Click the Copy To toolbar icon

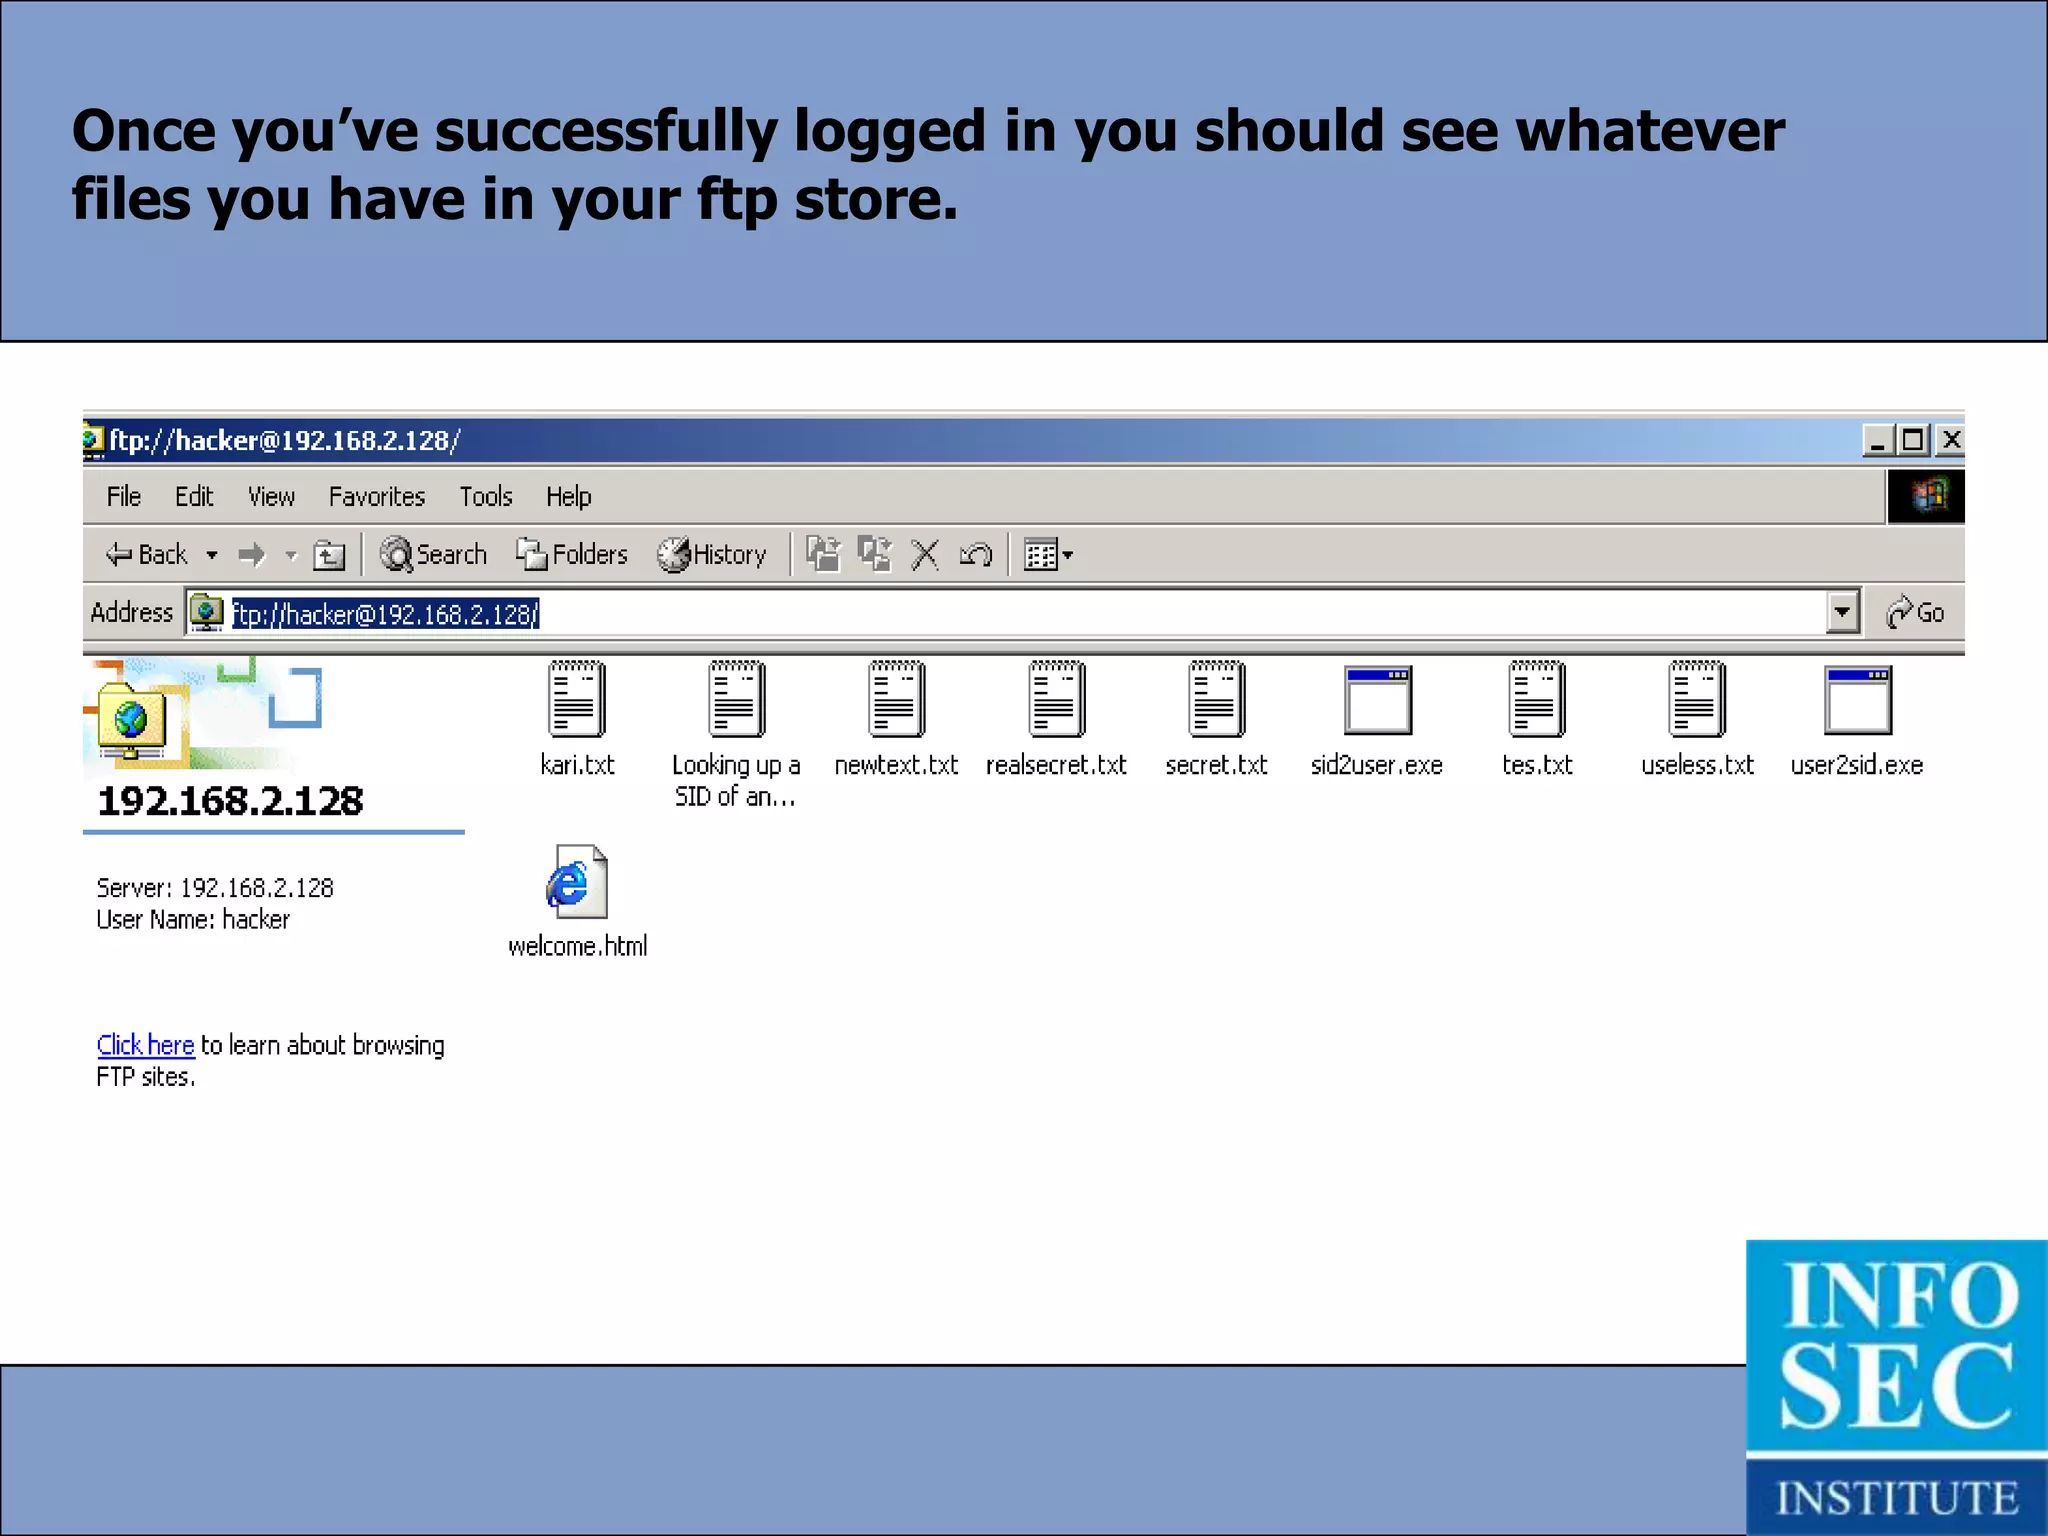[x=875, y=555]
